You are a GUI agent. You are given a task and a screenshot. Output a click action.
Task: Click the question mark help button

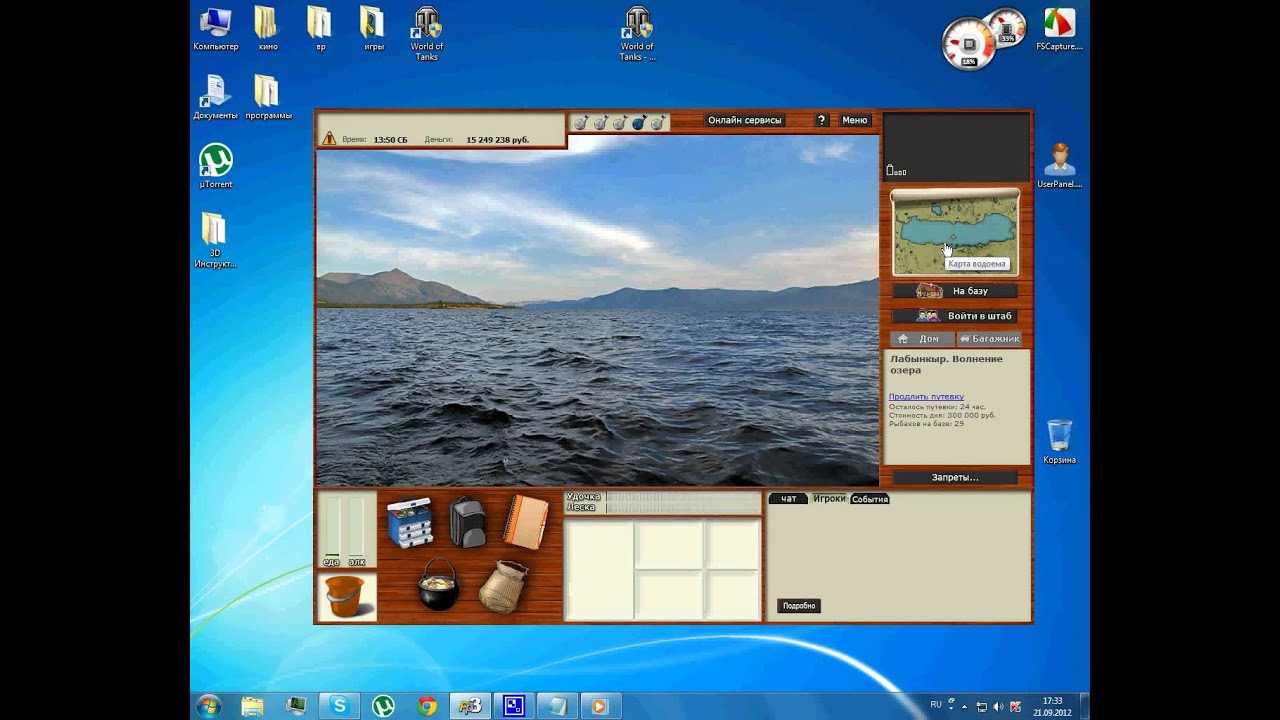coord(821,120)
